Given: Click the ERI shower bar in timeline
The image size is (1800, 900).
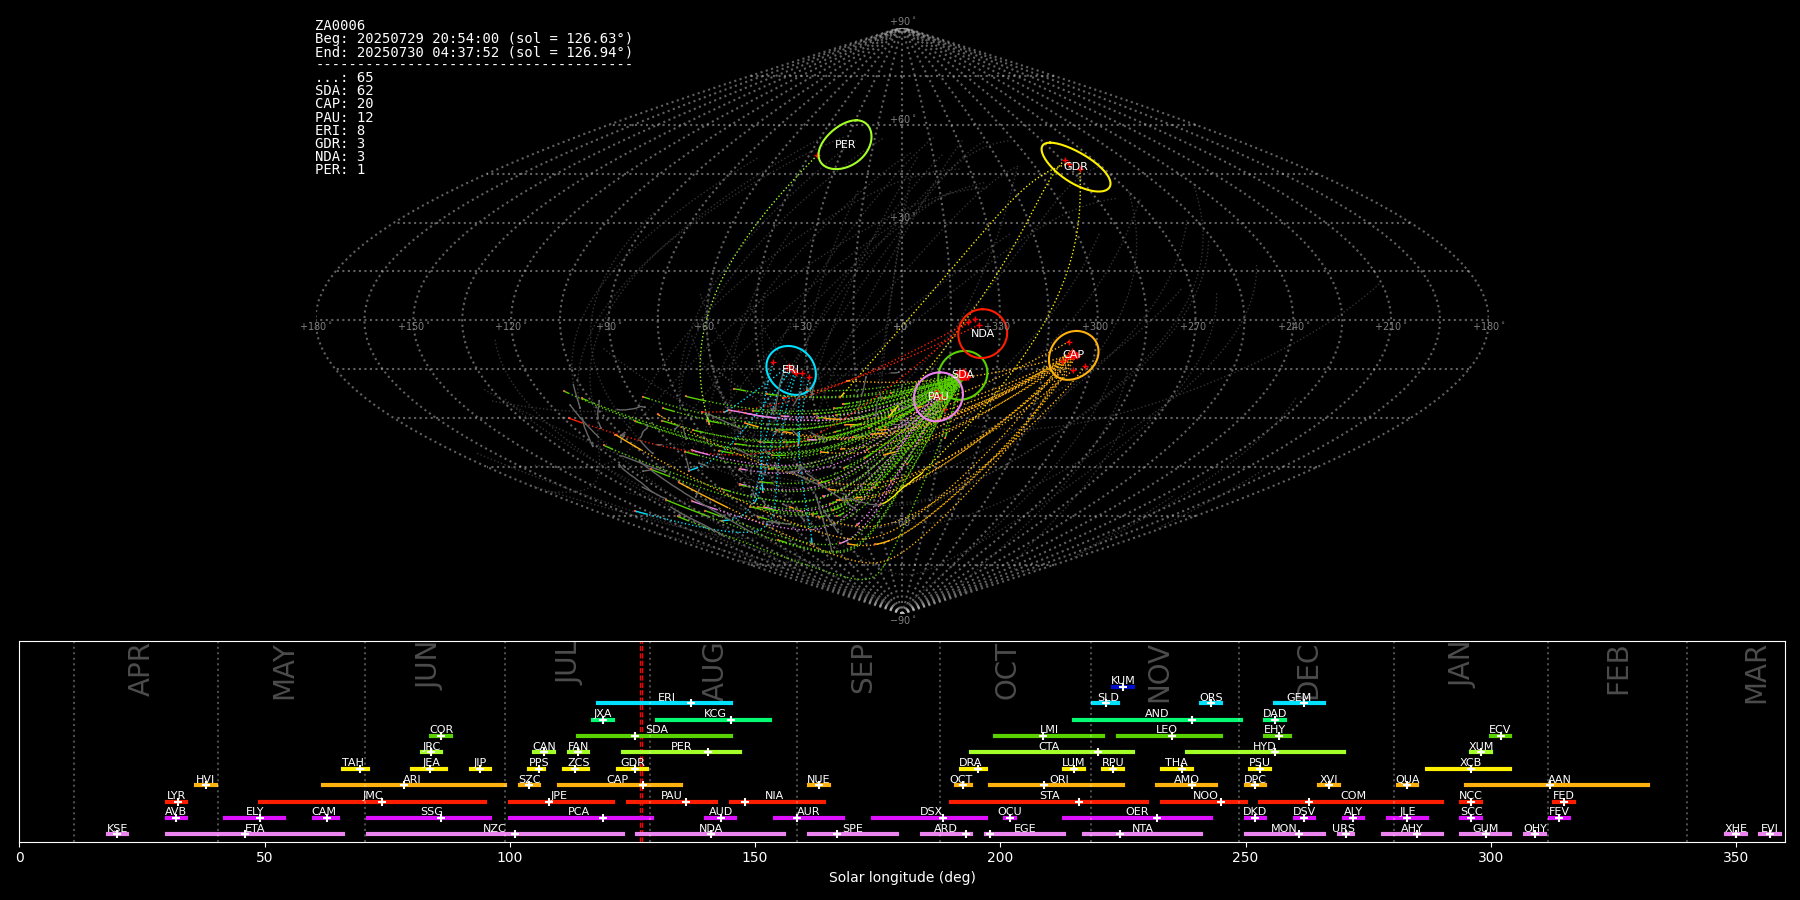Looking at the screenshot, I should (x=664, y=703).
